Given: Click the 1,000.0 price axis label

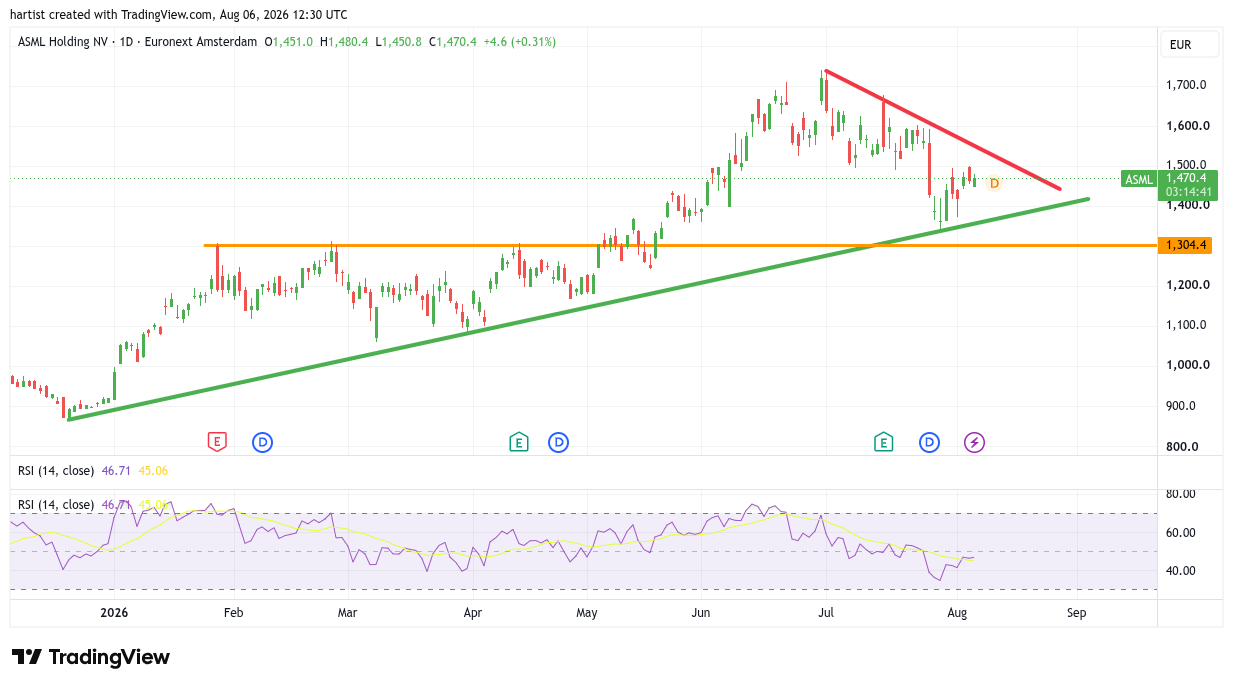Looking at the screenshot, I should (x=1187, y=365).
